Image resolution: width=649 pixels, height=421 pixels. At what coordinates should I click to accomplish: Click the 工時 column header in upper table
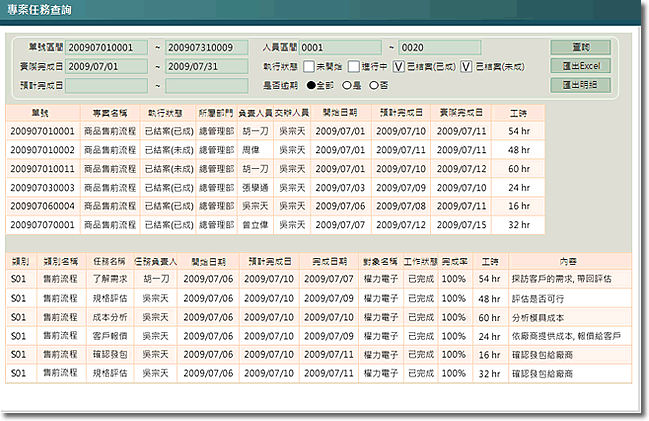518,114
